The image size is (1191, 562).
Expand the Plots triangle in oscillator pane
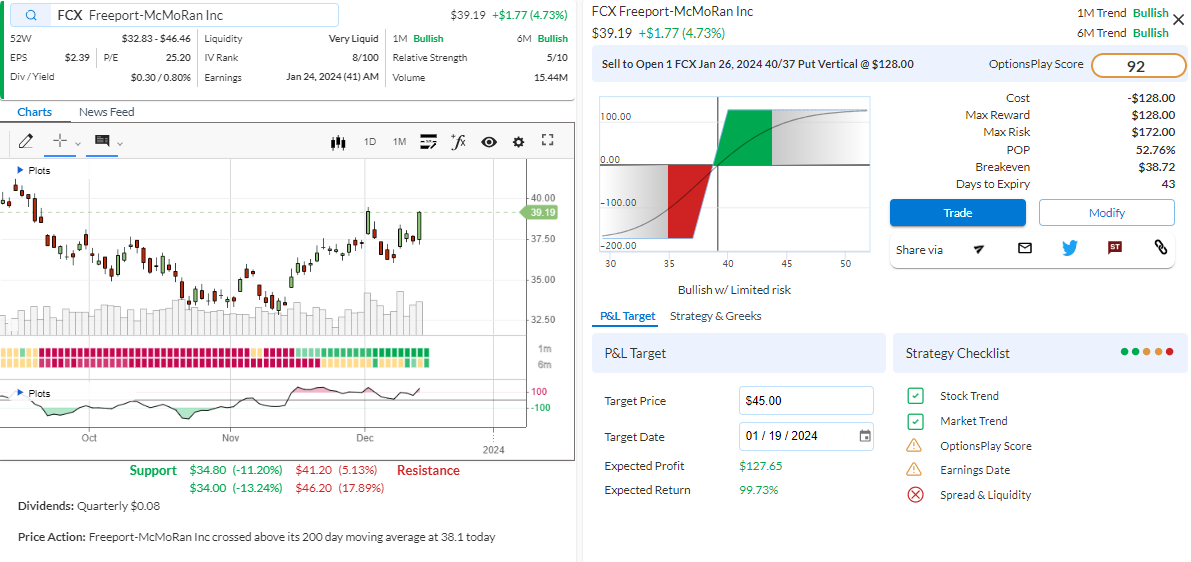[x=20, y=394]
